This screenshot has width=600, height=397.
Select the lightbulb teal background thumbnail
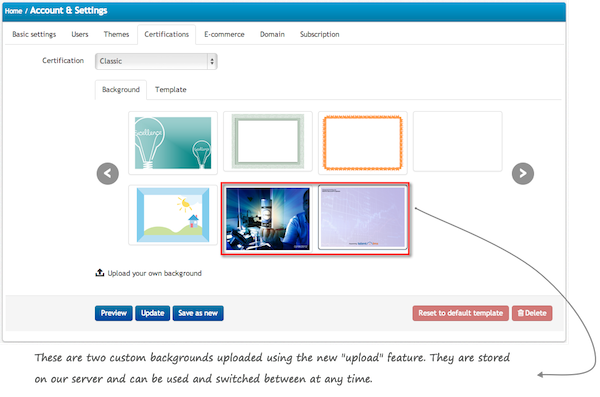pyautogui.click(x=173, y=143)
